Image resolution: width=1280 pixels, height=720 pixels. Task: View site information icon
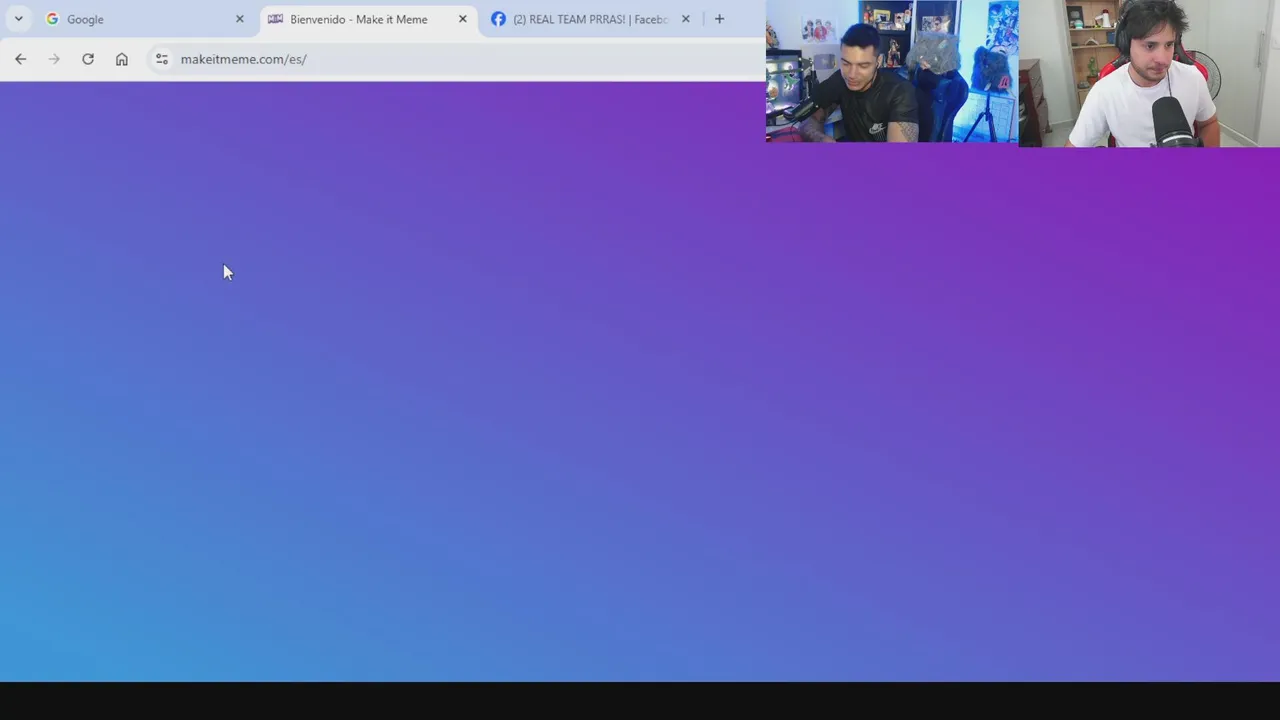(x=162, y=59)
